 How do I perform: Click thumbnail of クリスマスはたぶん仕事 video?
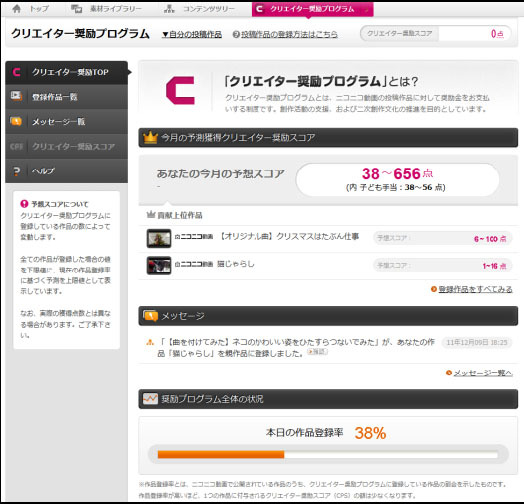159,238
